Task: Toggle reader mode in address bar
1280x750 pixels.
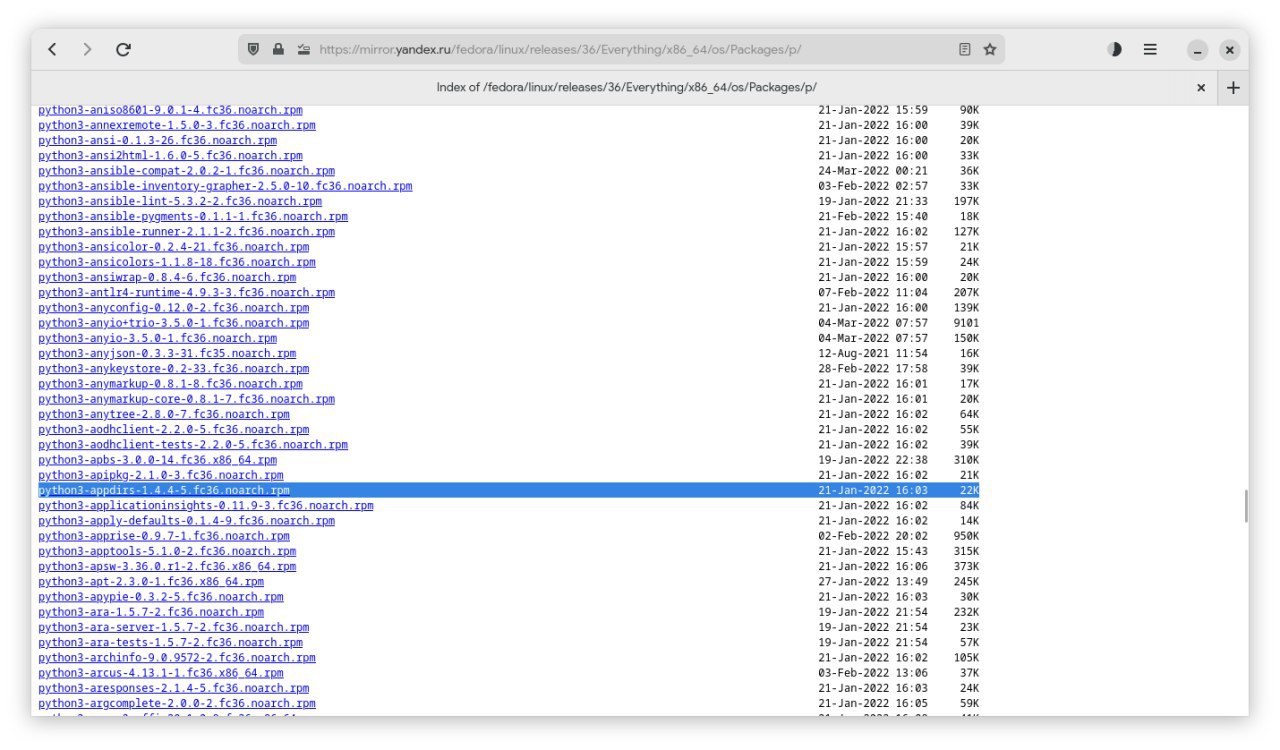Action: click(x=965, y=49)
